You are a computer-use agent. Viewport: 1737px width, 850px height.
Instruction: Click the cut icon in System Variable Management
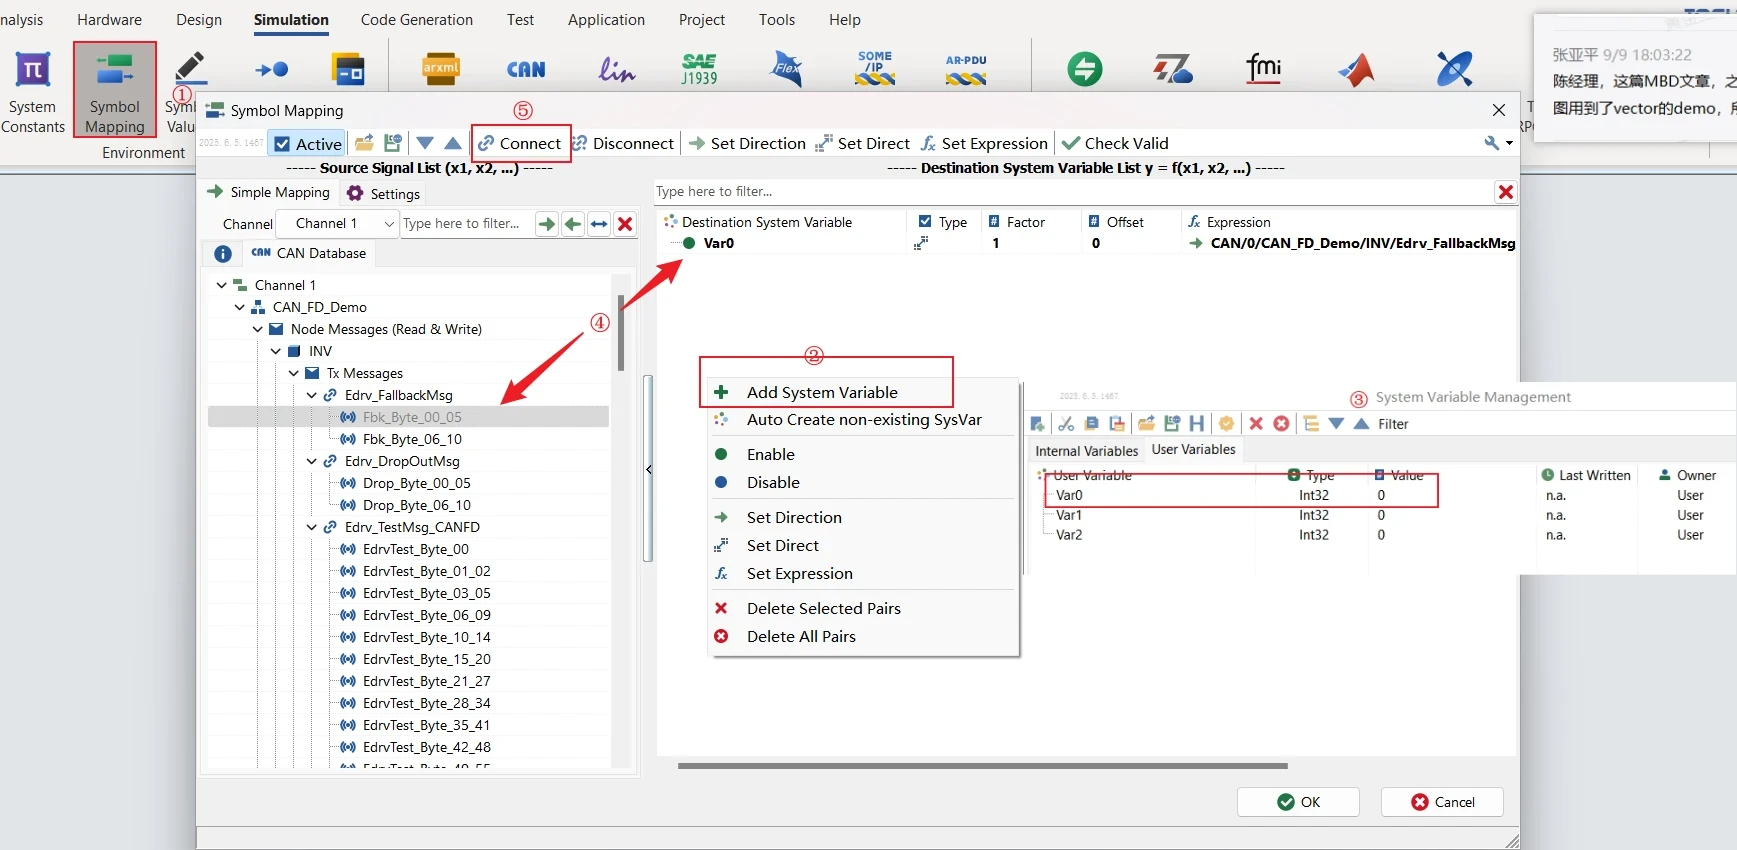[1066, 424]
